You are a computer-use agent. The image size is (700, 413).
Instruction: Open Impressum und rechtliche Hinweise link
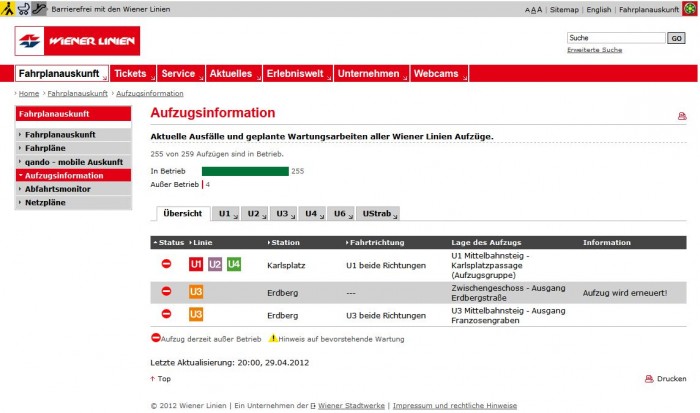click(x=454, y=406)
